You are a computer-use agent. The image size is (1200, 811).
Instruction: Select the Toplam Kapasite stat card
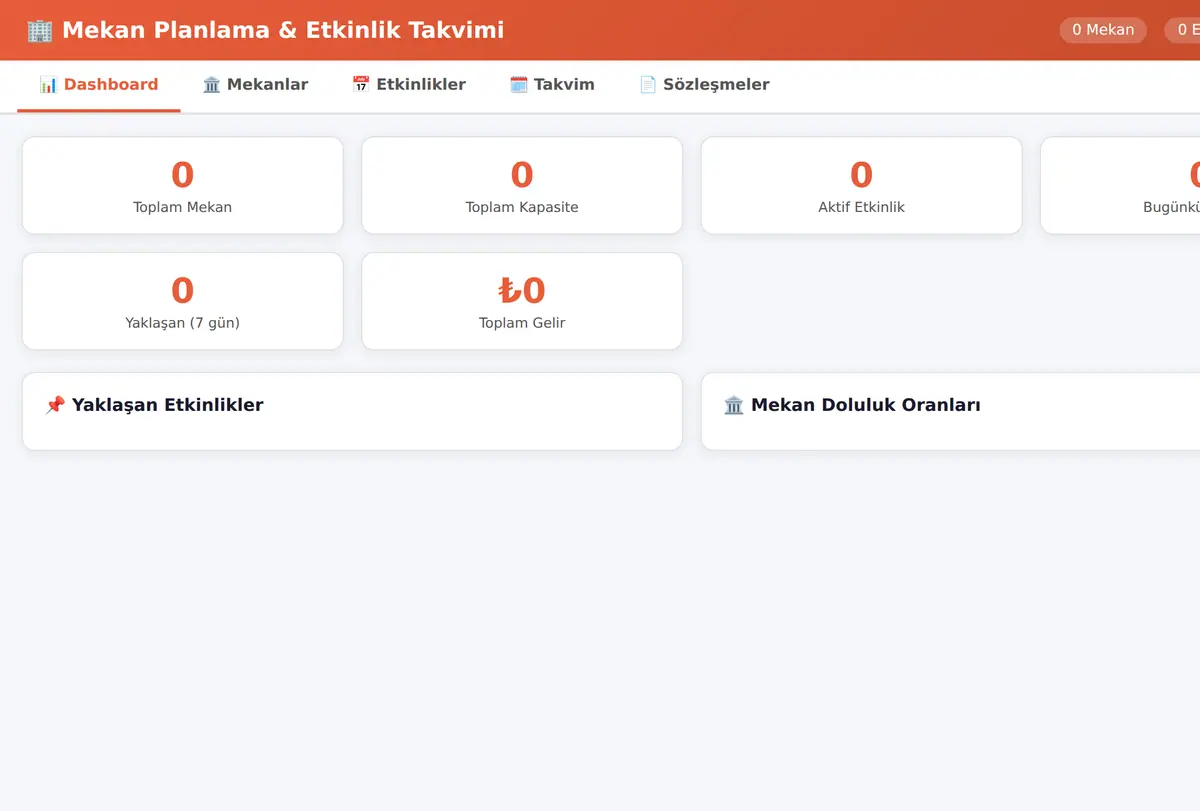pyautogui.click(x=522, y=186)
